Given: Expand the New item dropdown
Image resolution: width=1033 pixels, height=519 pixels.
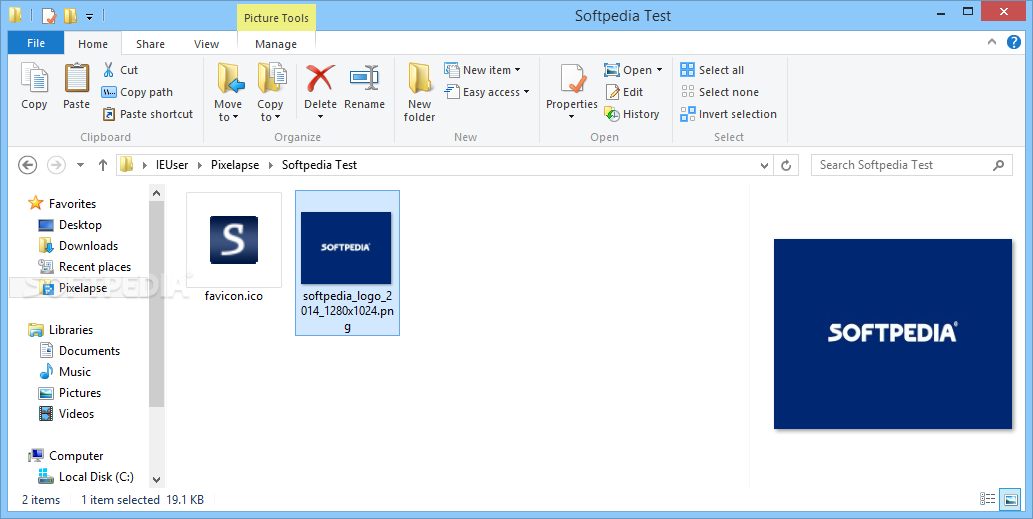Looking at the screenshot, I should coord(517,70).
